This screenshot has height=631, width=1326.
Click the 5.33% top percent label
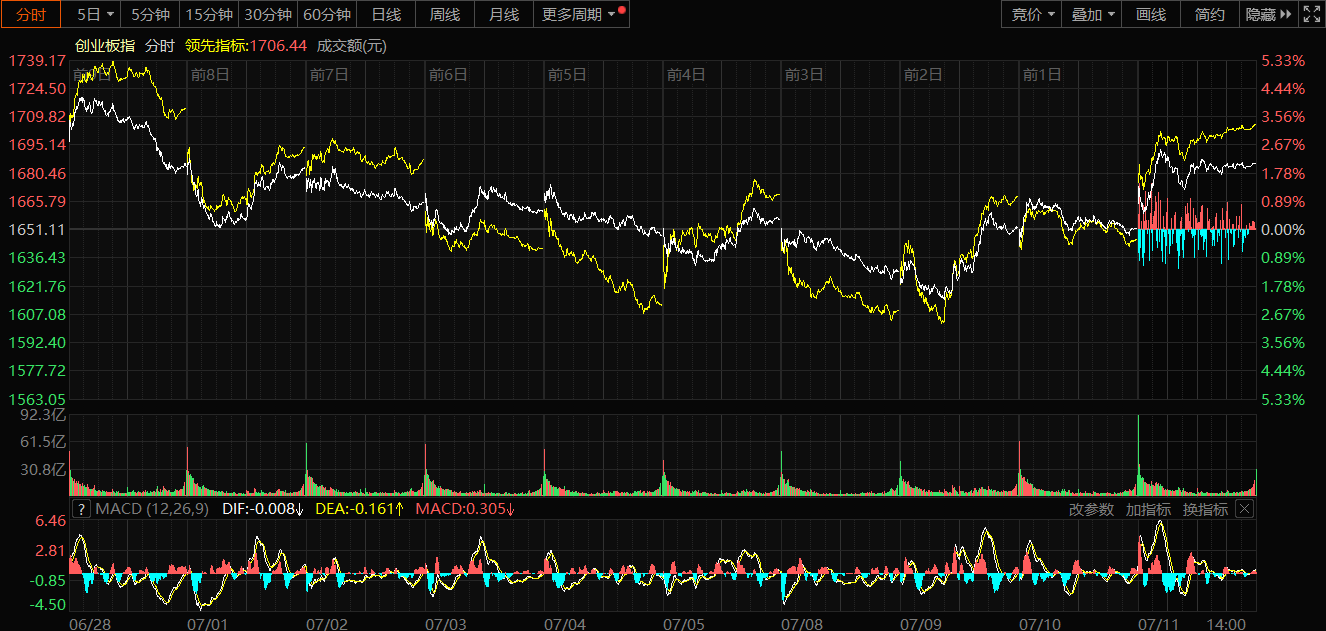(1283, 60)
